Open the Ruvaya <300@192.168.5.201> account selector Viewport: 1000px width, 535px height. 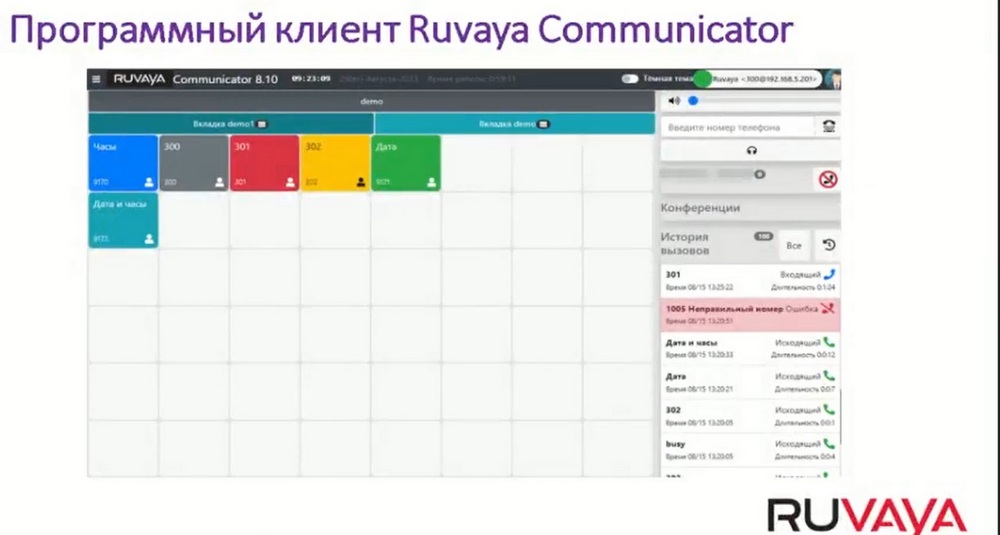(x=764, y=79)
